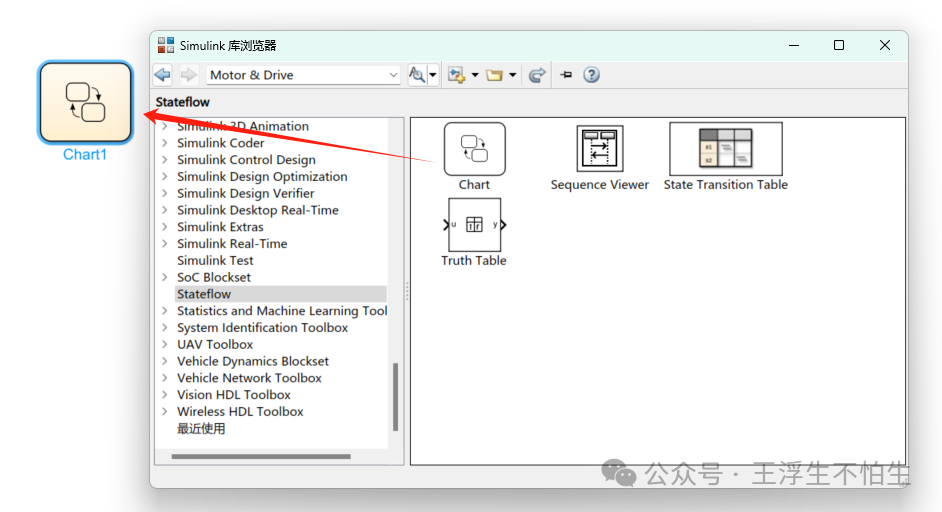Select the Stateflow library row
942x512 pixels.
coord(281,294)
